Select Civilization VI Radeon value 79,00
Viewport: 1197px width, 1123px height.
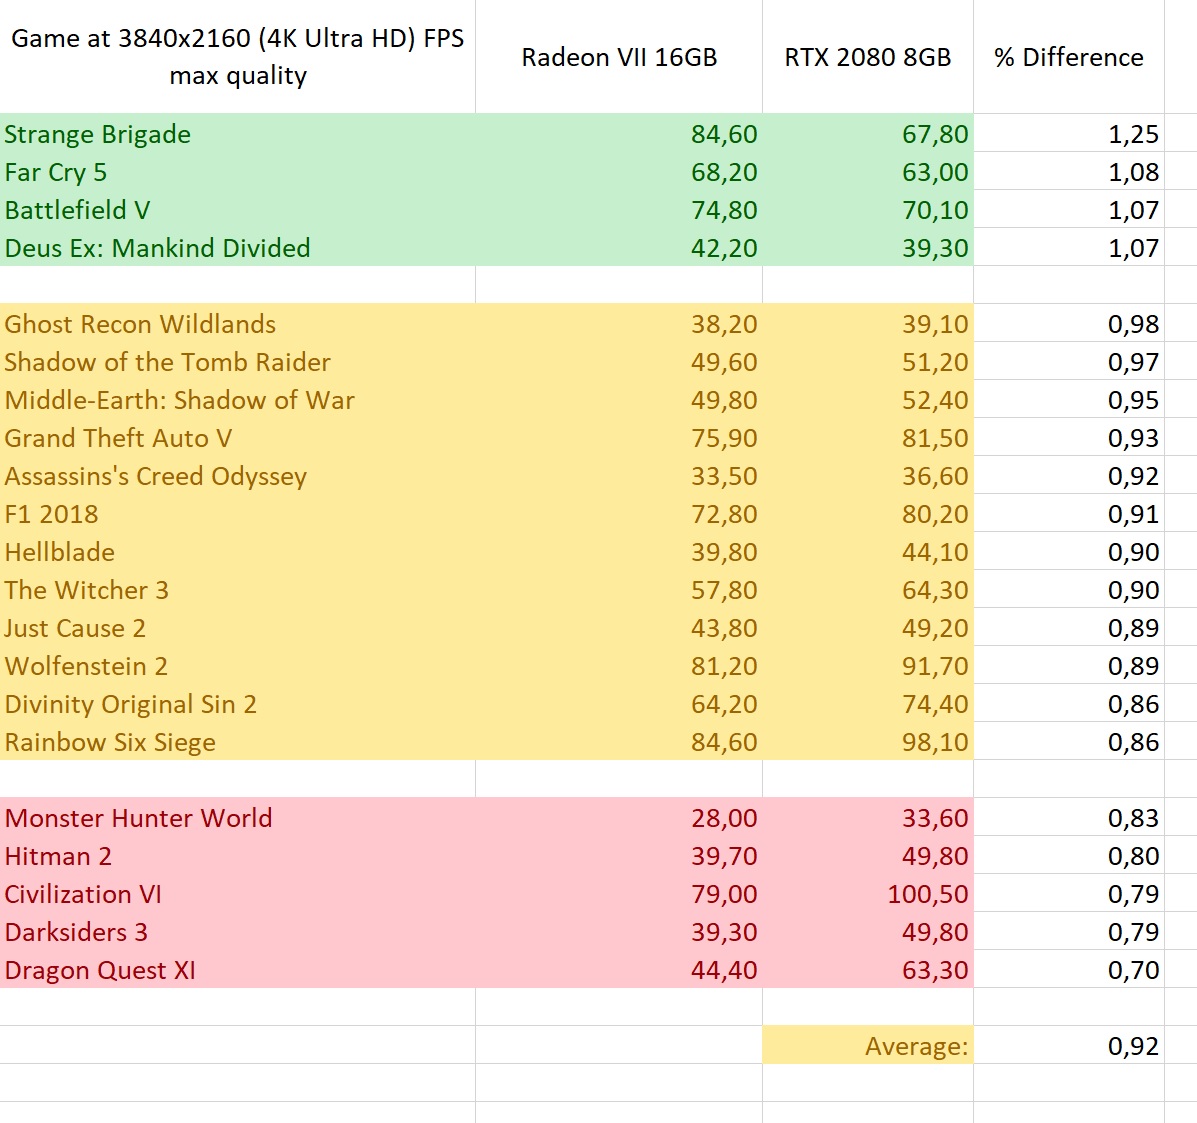(x=619, y=893)
